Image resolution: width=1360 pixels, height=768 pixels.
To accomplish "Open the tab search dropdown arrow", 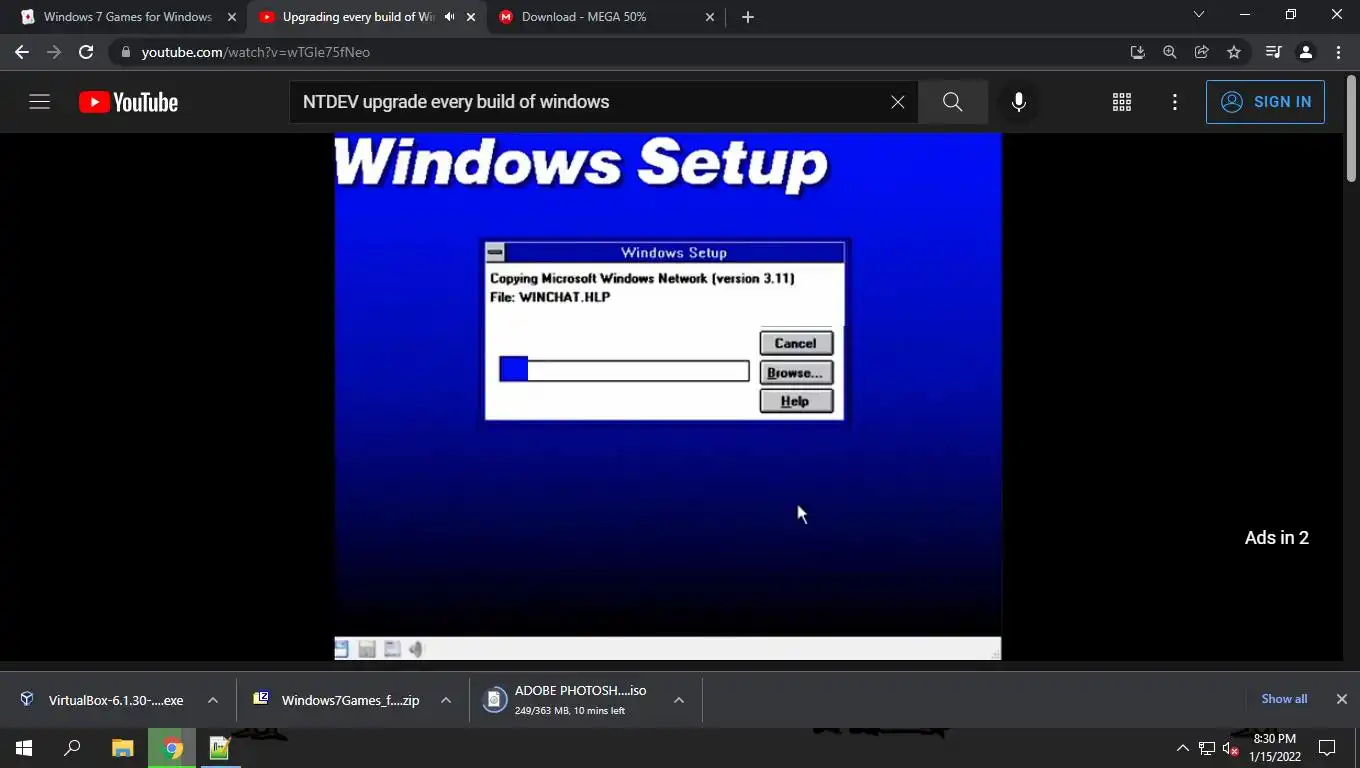I will (1199, 15).
